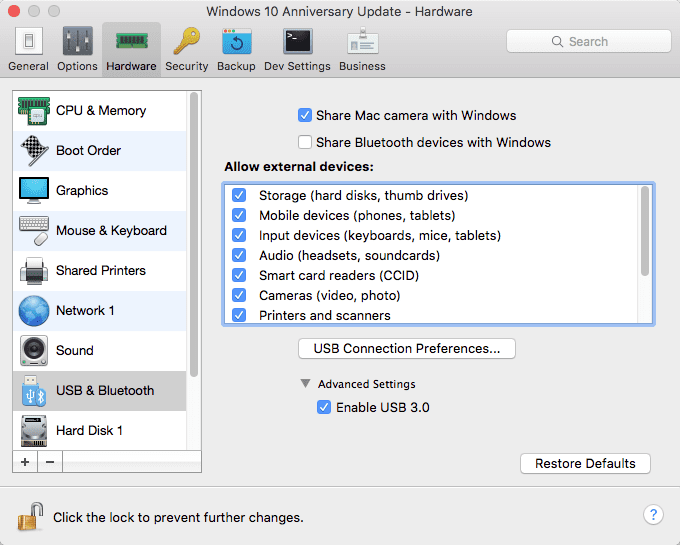Switch to the Security tab
The image size is (680, 545).
pyautogui.click(x=186, y=49)
